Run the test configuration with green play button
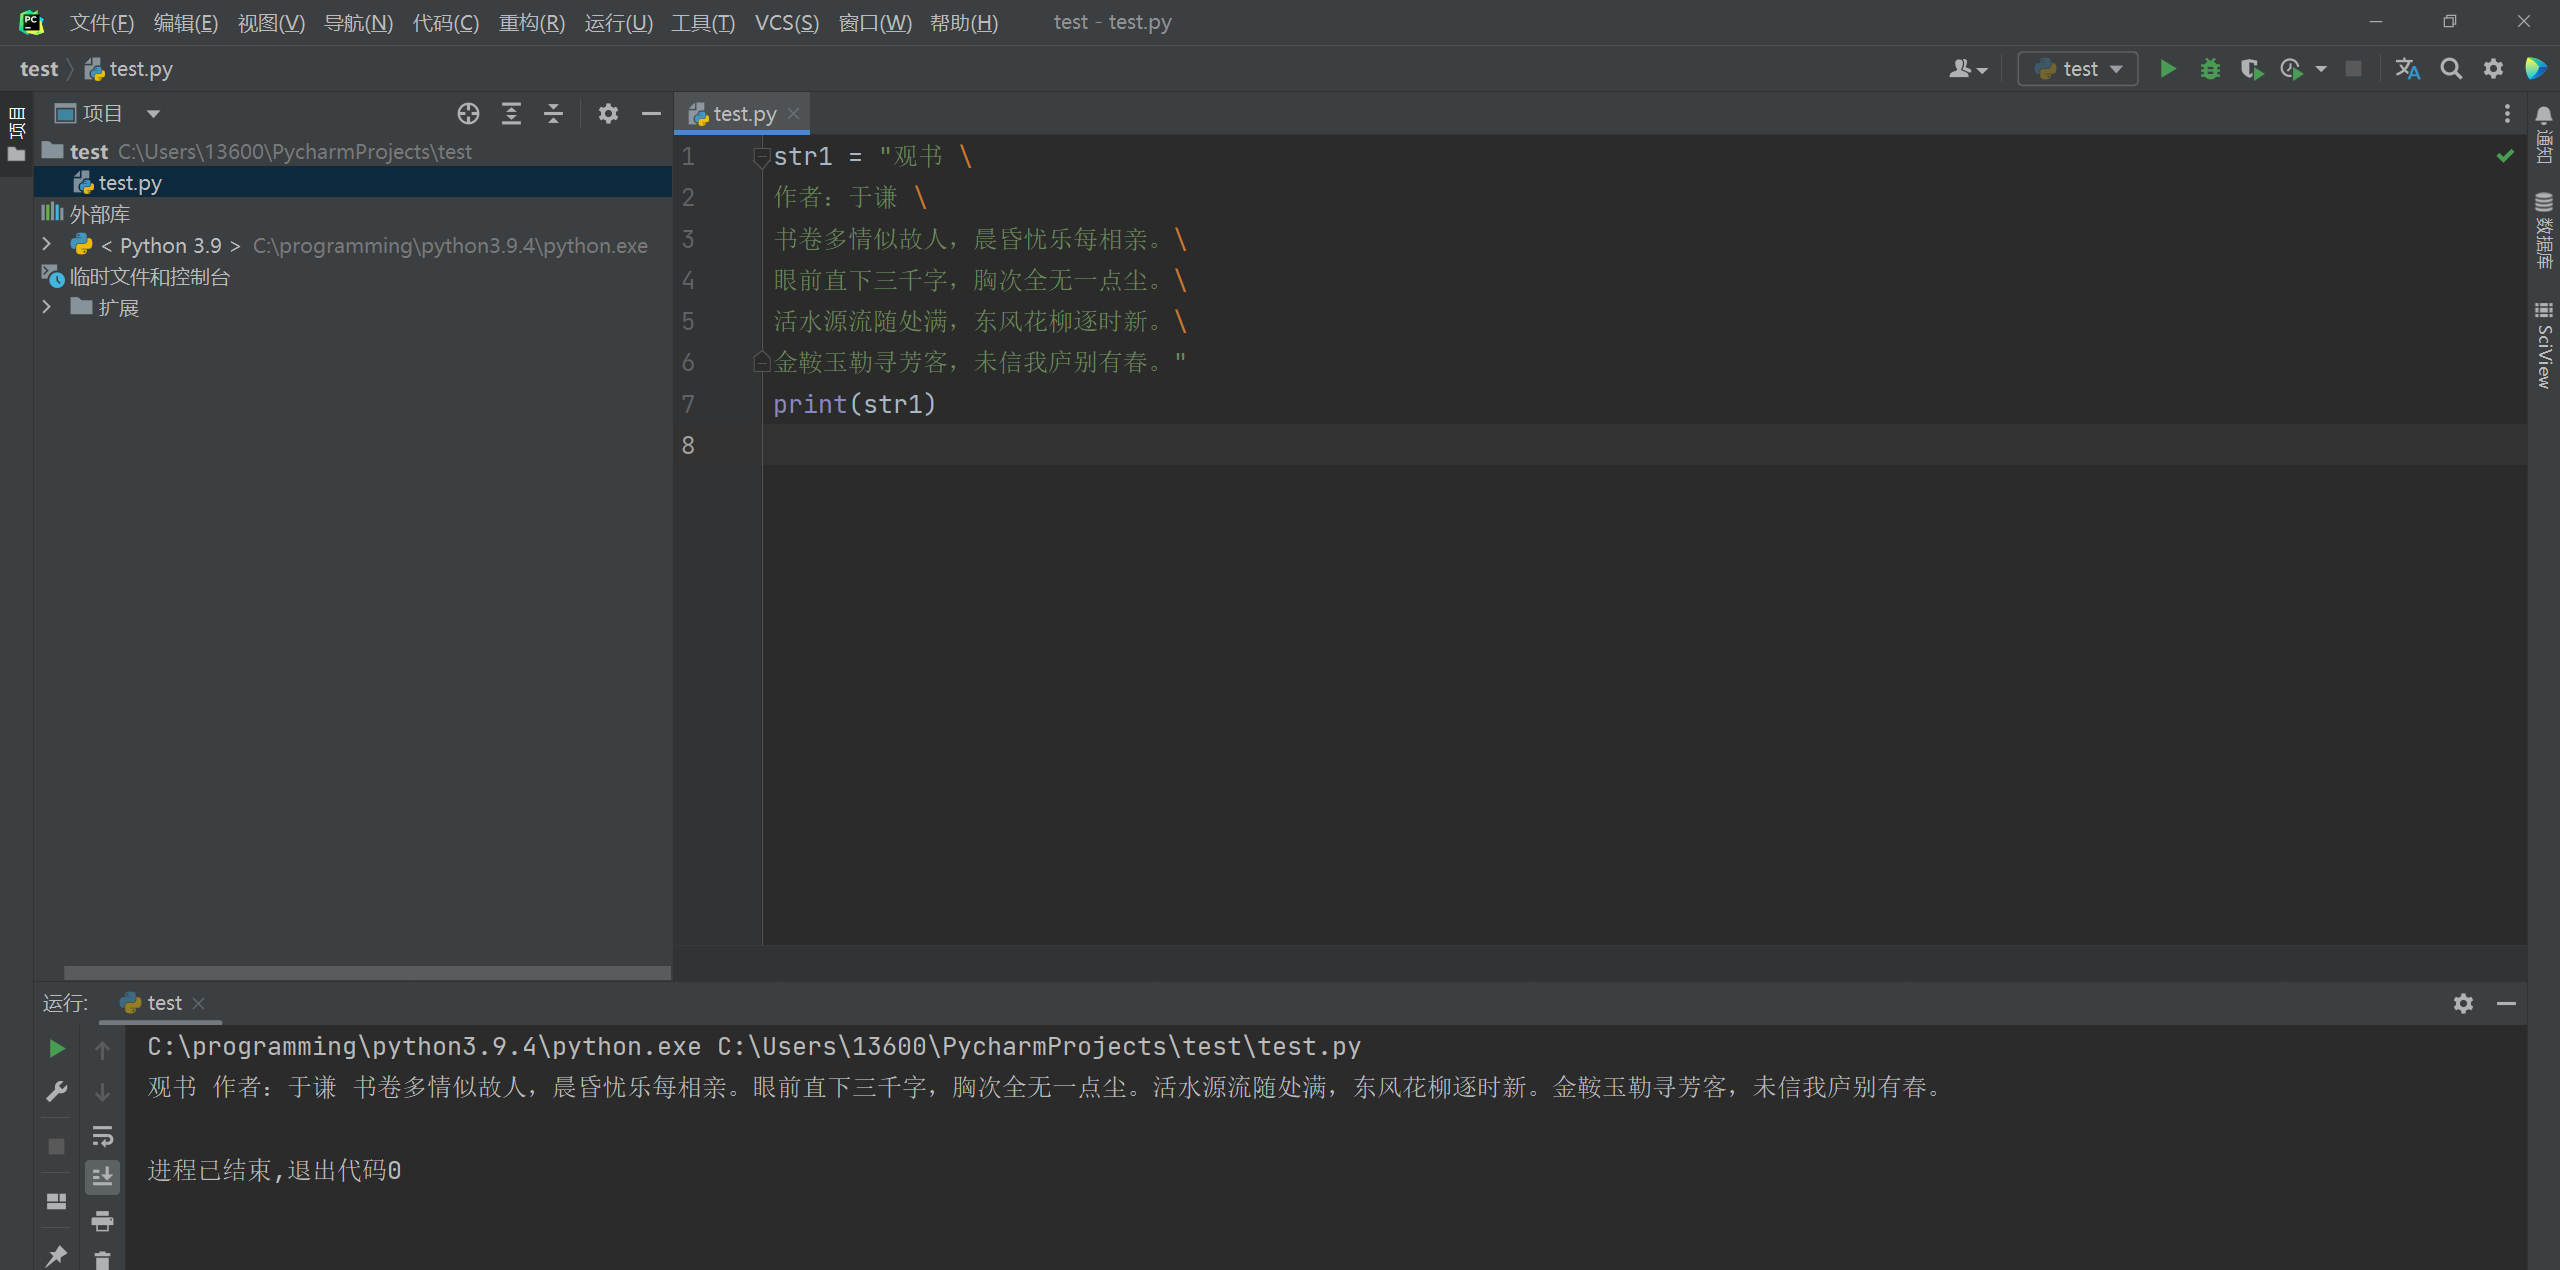The width and height of the screenshot is (2560, 1270). point(2167,69)
